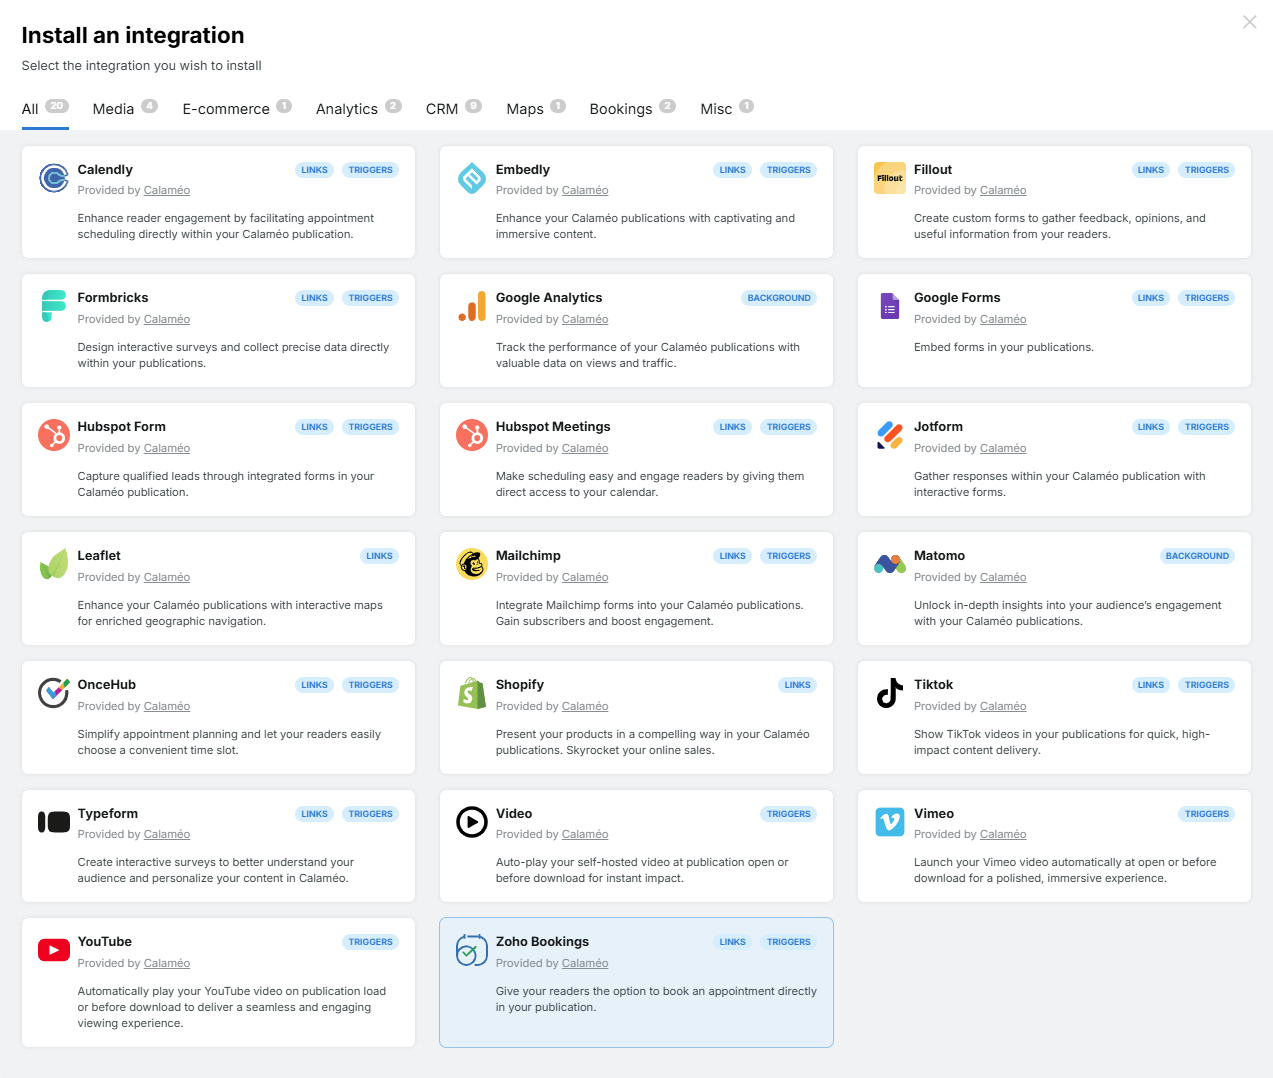Click LINKS badge on Shopify card
Image resolution: width=1273 pixels, height=1078 pixels.
797,685
